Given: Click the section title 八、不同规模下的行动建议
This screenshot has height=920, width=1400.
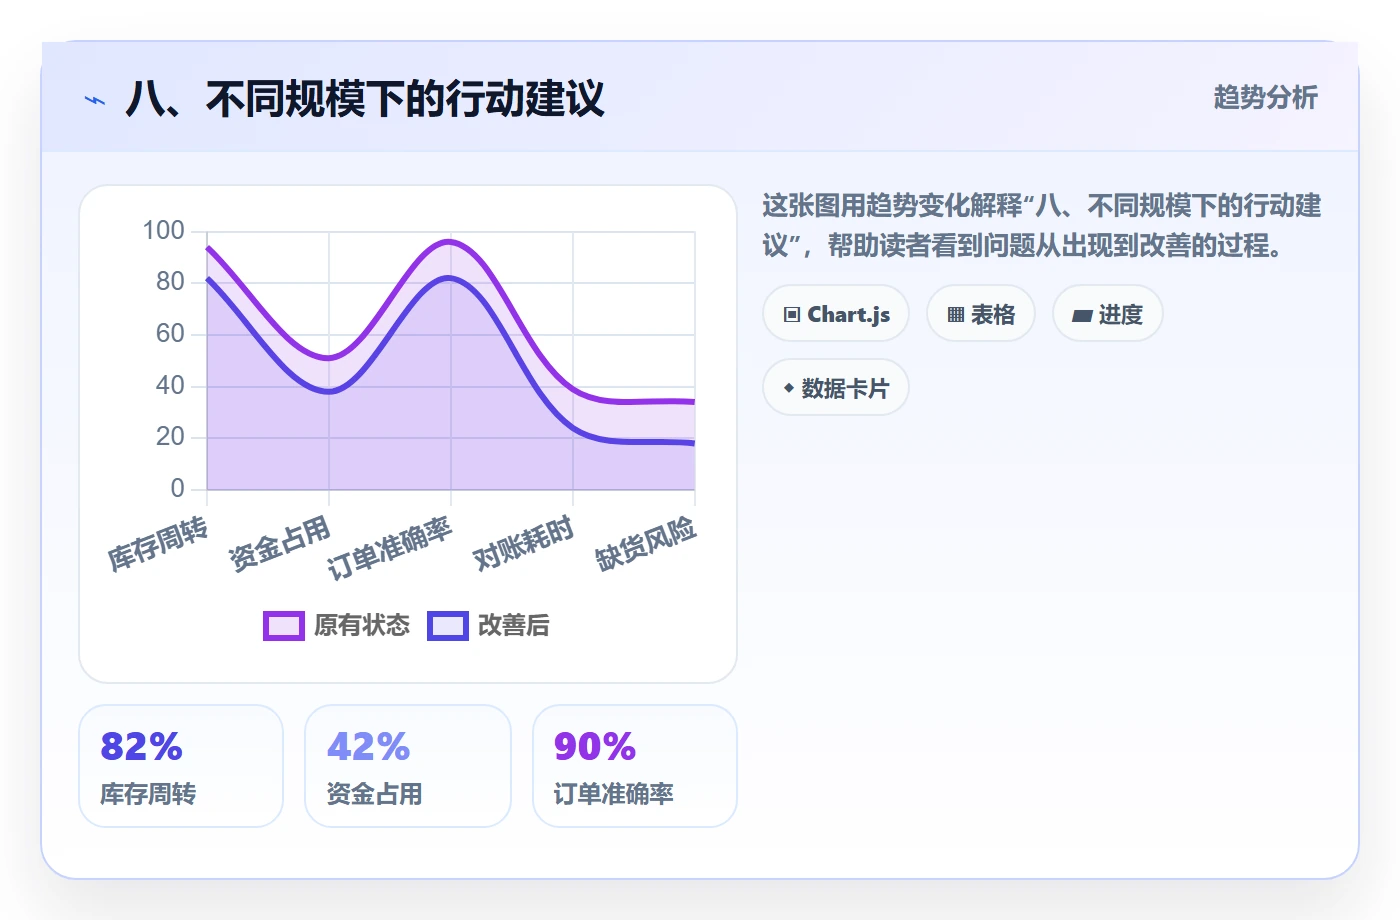Looking at the screenshot, I should coord(365,99).
